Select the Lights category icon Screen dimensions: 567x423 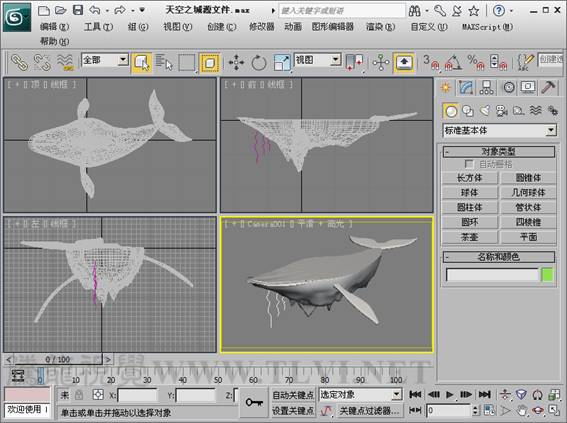click(485, 111)
